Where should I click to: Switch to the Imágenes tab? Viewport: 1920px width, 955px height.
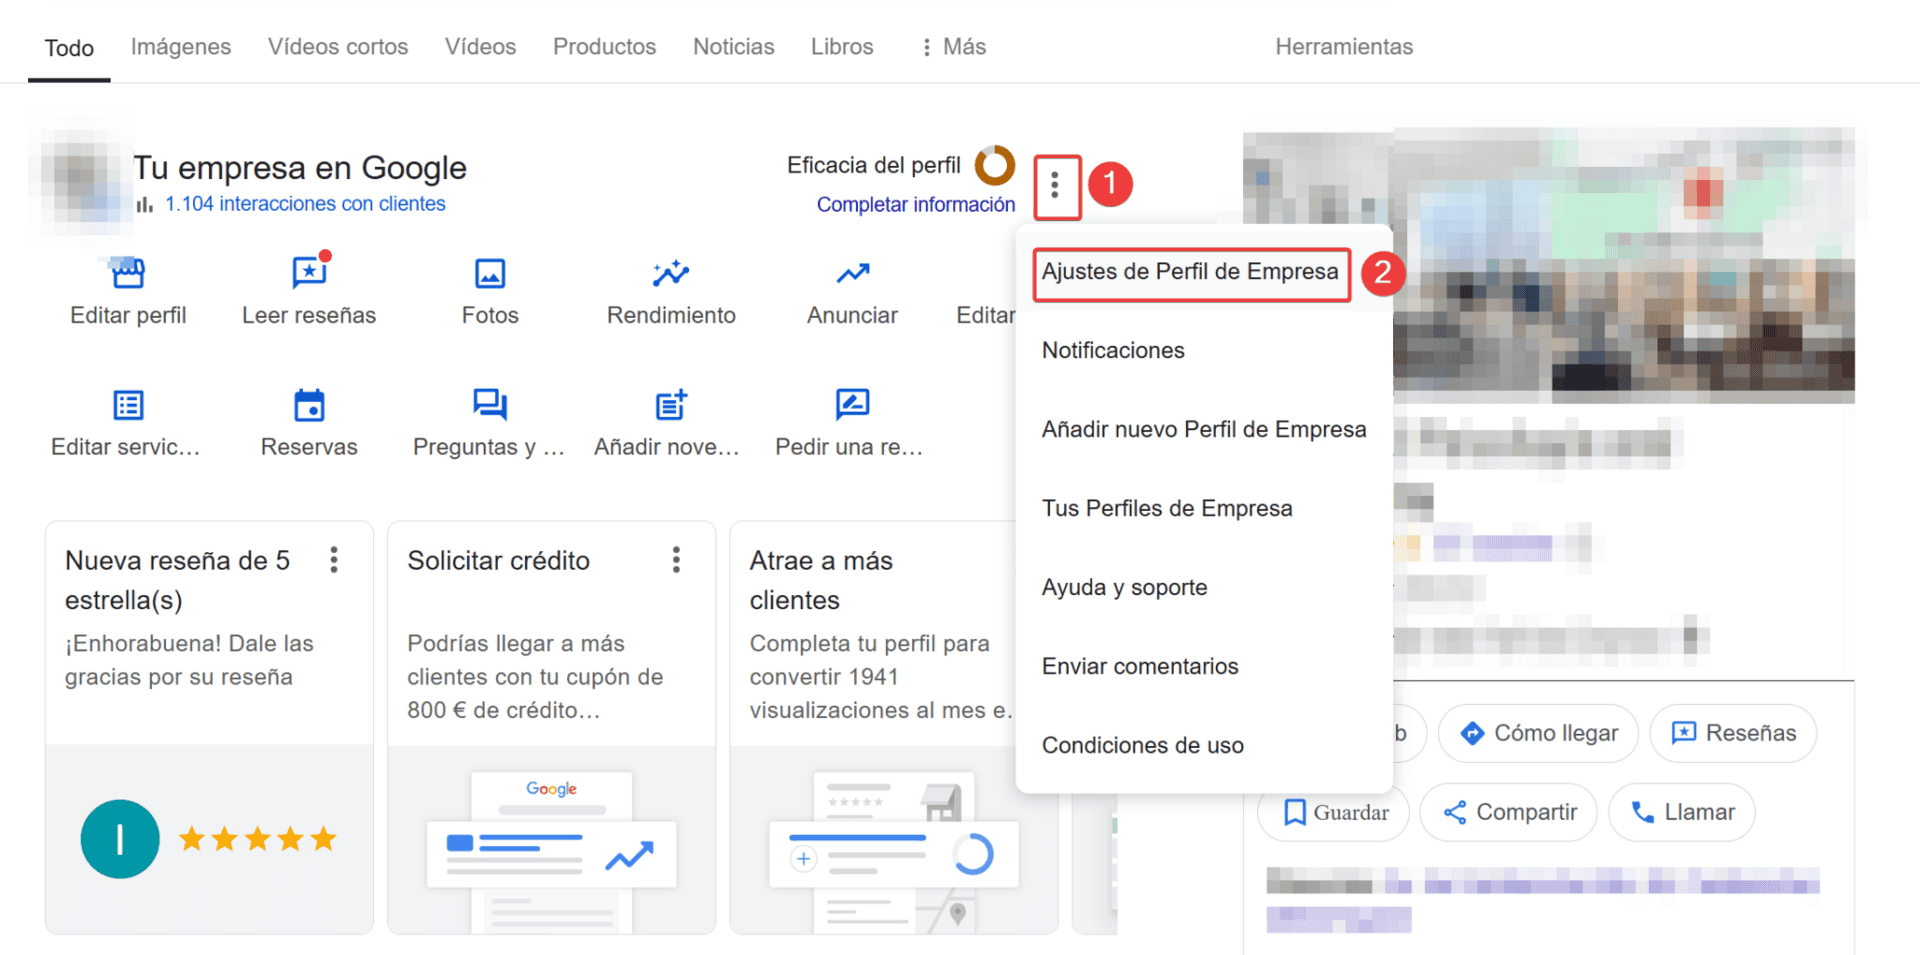180,46
